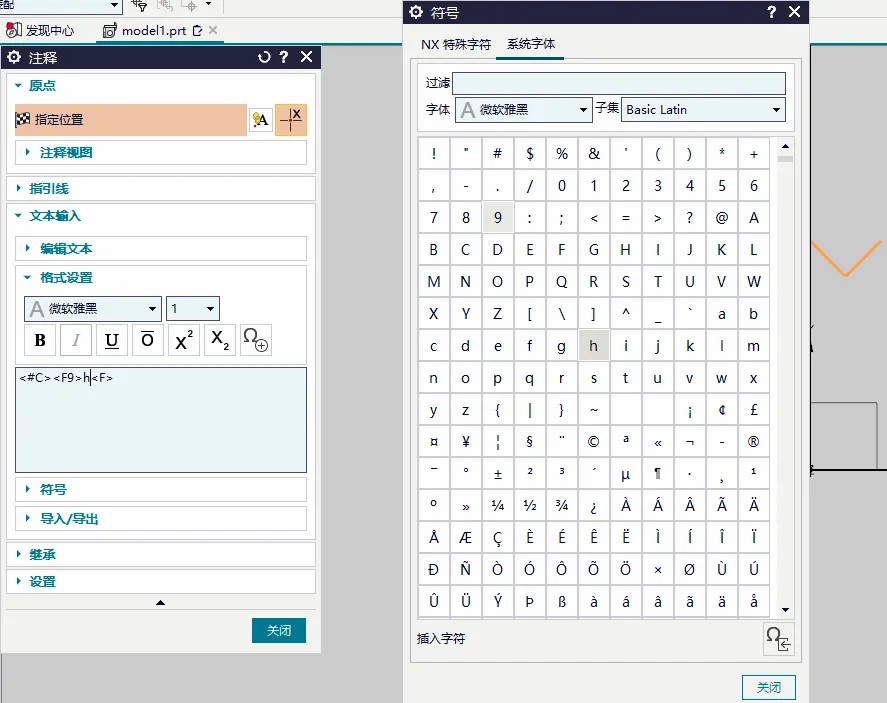Select the registered ® character
The height and width of the screenshot is (703, 887).
[753, 442]
